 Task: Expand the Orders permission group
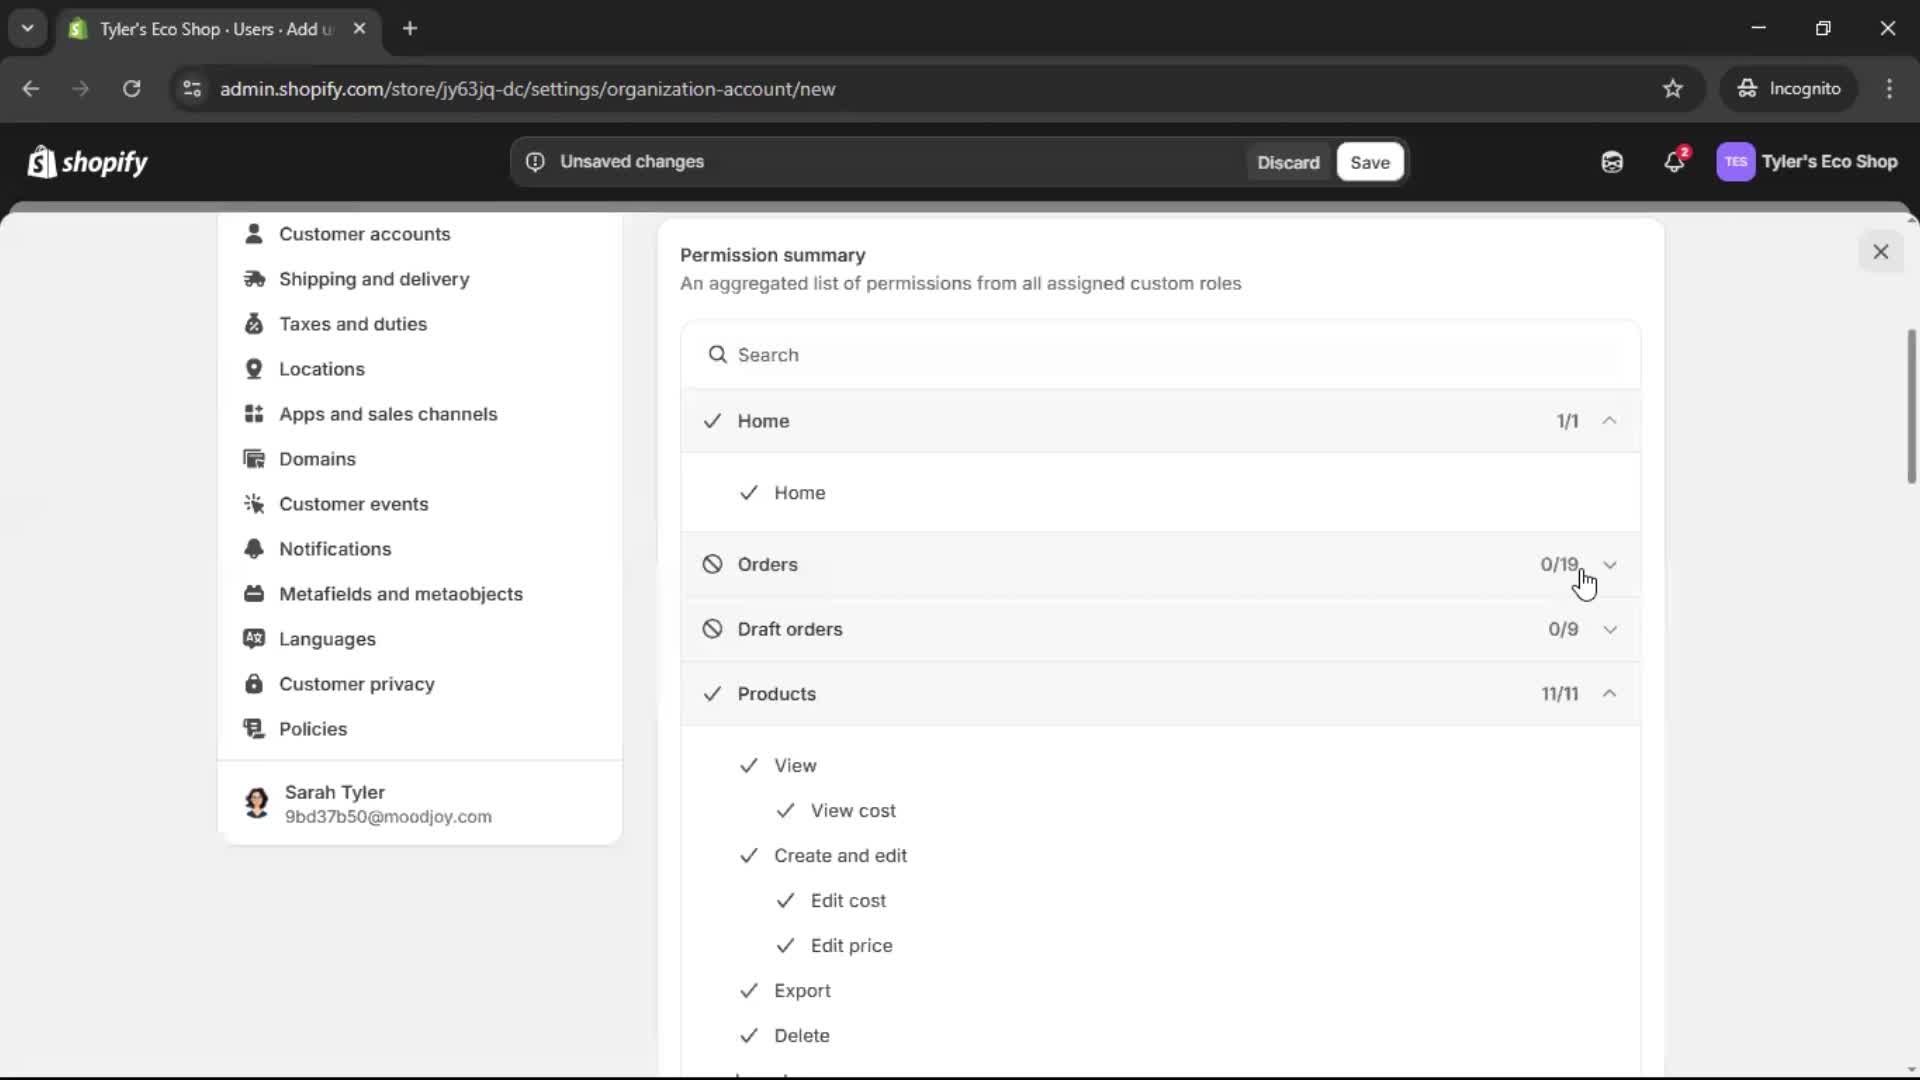1609,565
